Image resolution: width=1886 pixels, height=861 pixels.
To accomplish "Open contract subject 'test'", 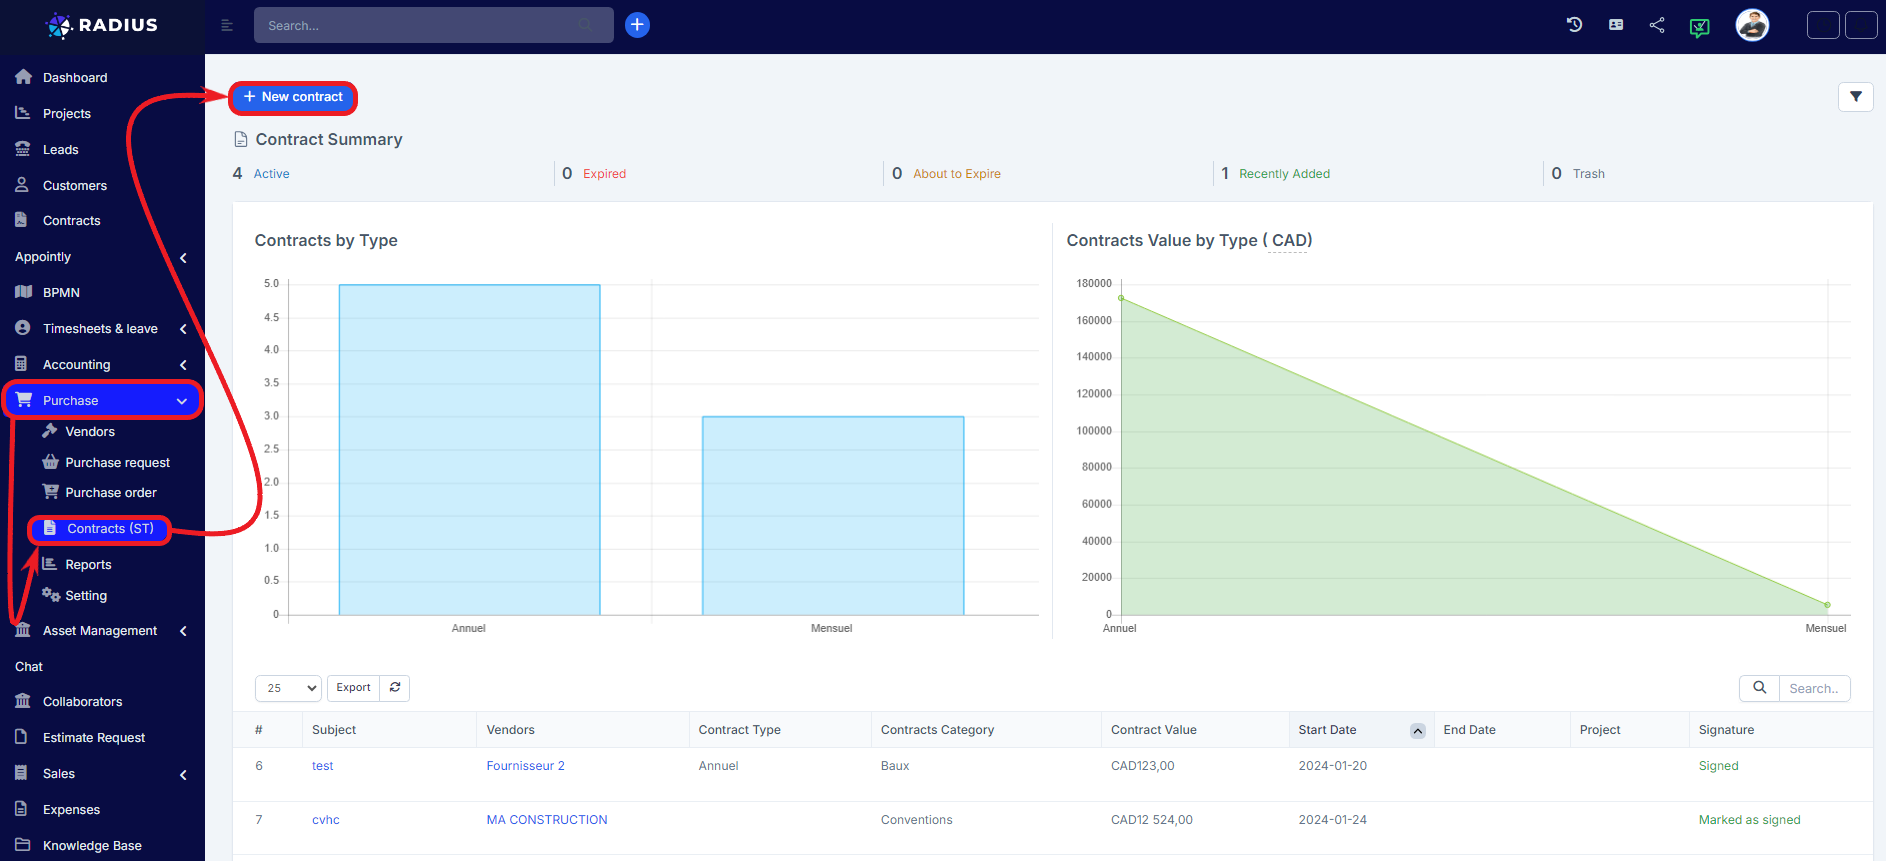I will point(322,766).
